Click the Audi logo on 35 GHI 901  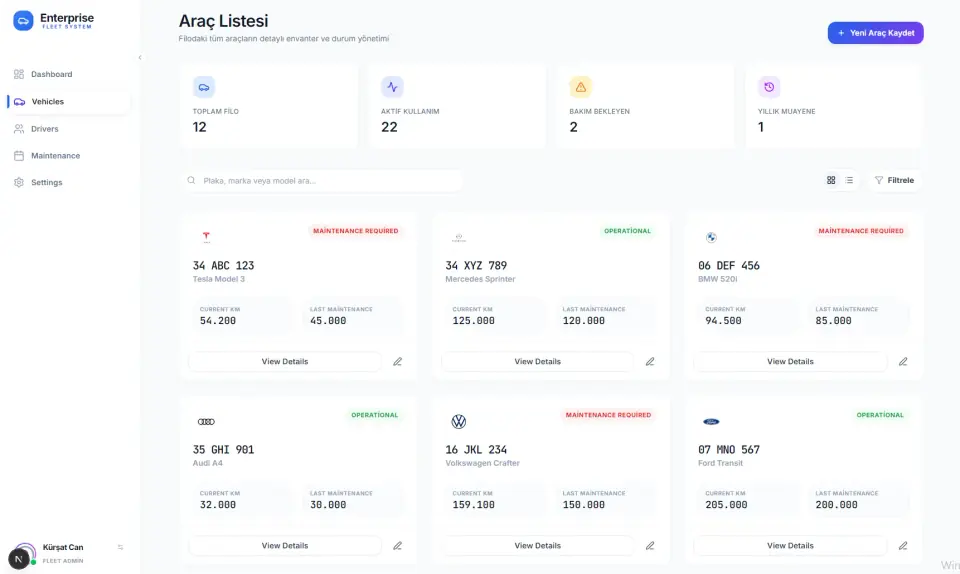[206, 422]
